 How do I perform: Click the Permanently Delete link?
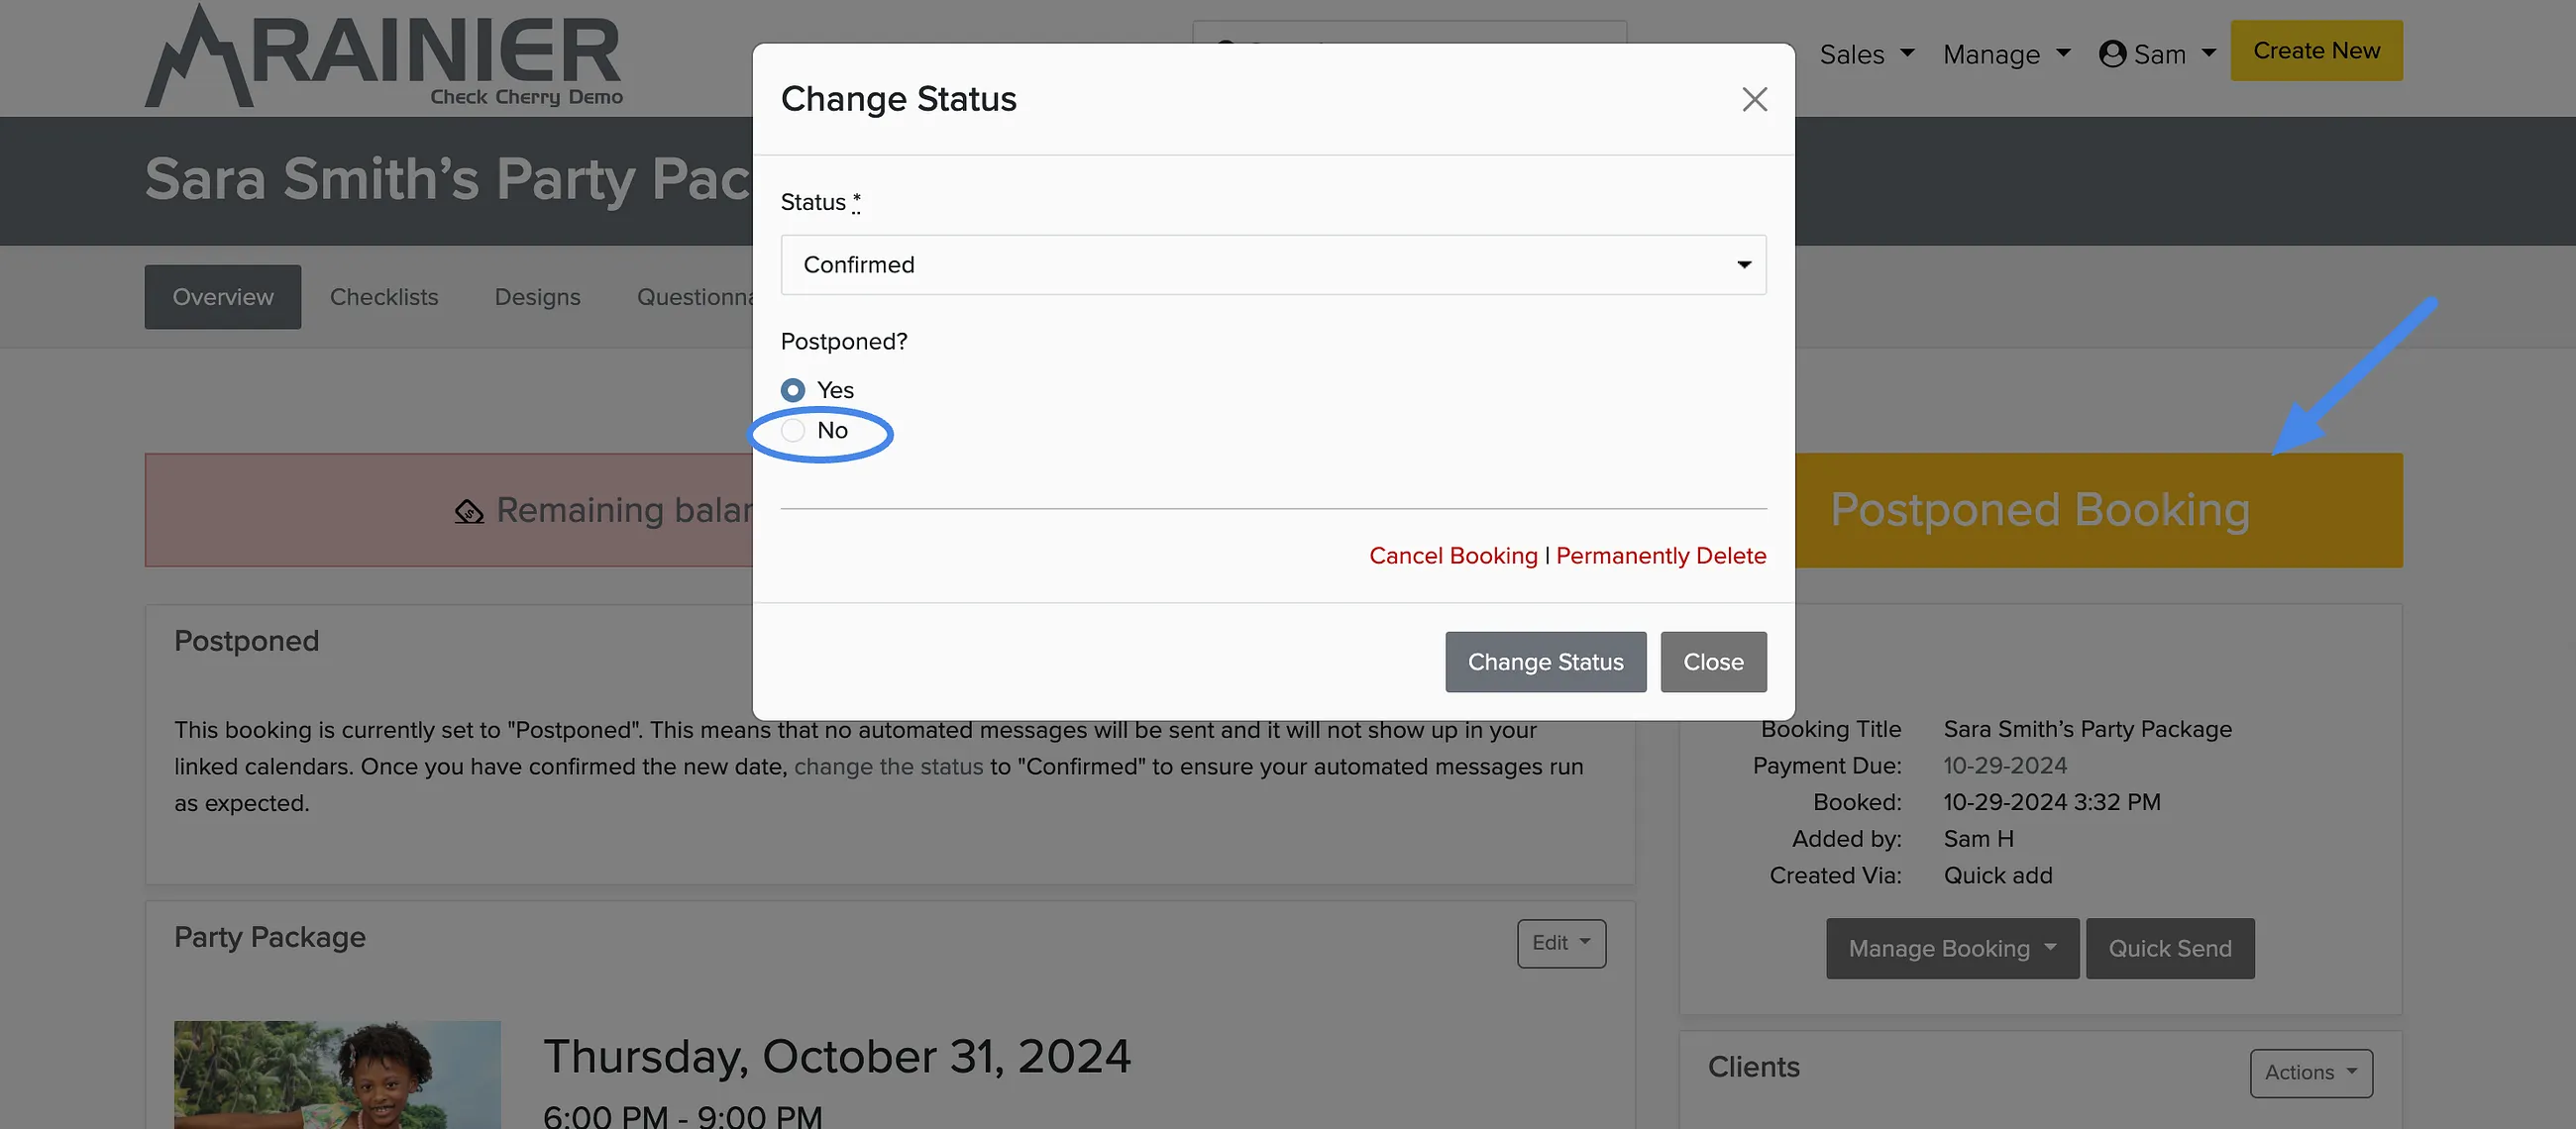[x=1661, y=556]
